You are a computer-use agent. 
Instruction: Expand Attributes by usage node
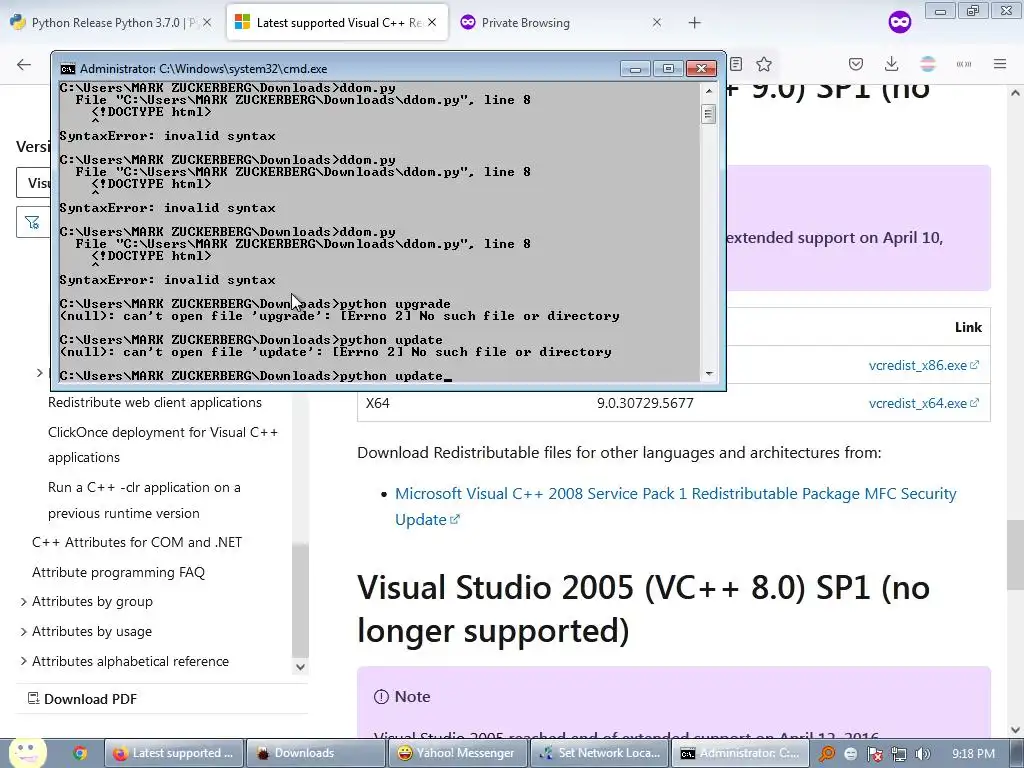(24, 632)
